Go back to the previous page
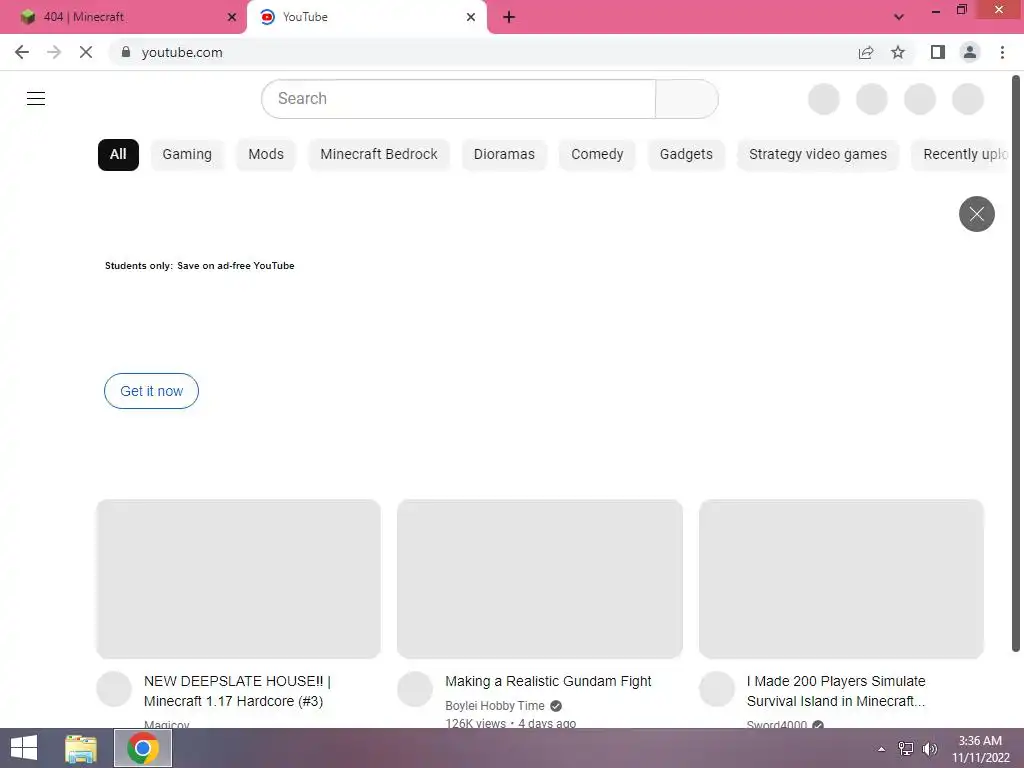The width and height of the screenshot is (1024, 768). point(22,52)
